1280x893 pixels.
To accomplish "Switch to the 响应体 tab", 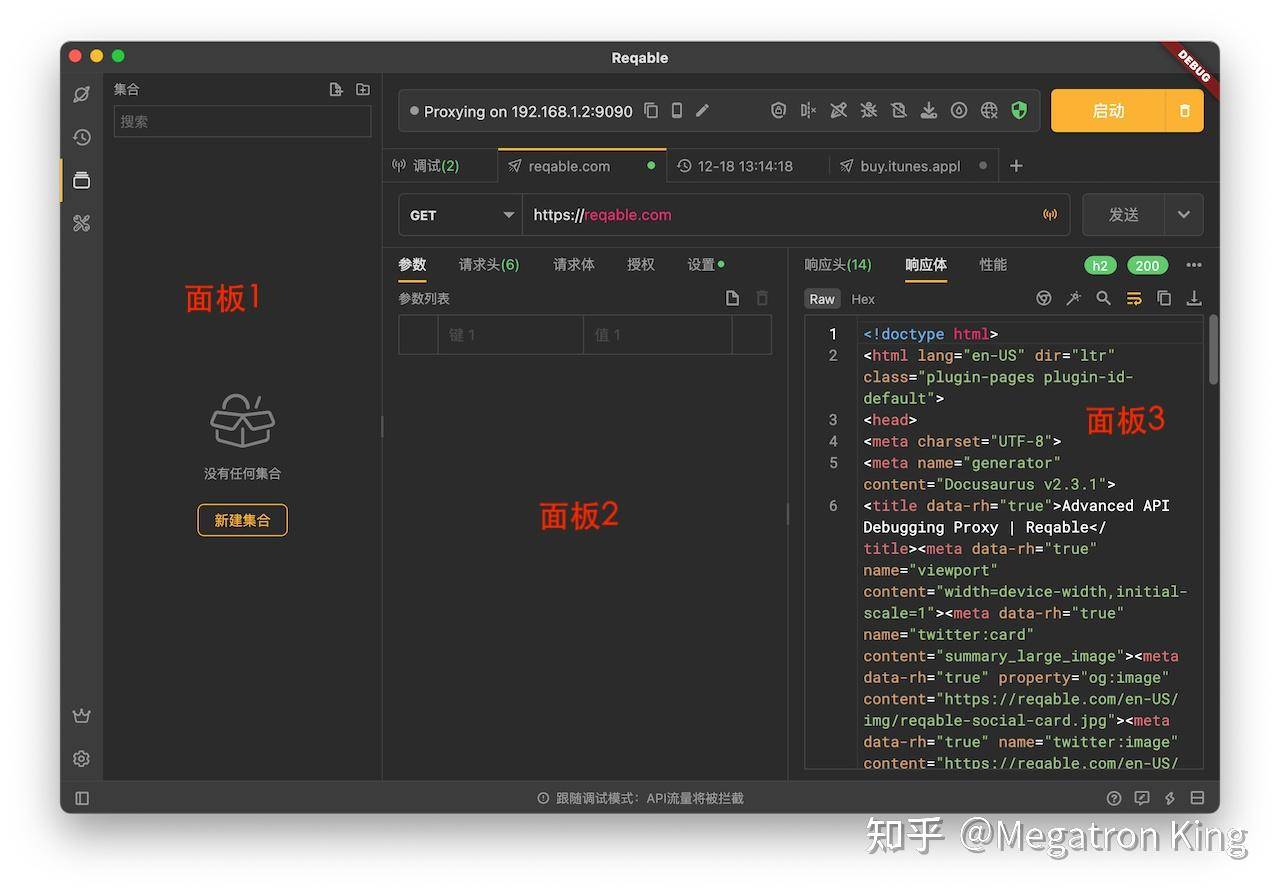I will (x=926, y=265).
